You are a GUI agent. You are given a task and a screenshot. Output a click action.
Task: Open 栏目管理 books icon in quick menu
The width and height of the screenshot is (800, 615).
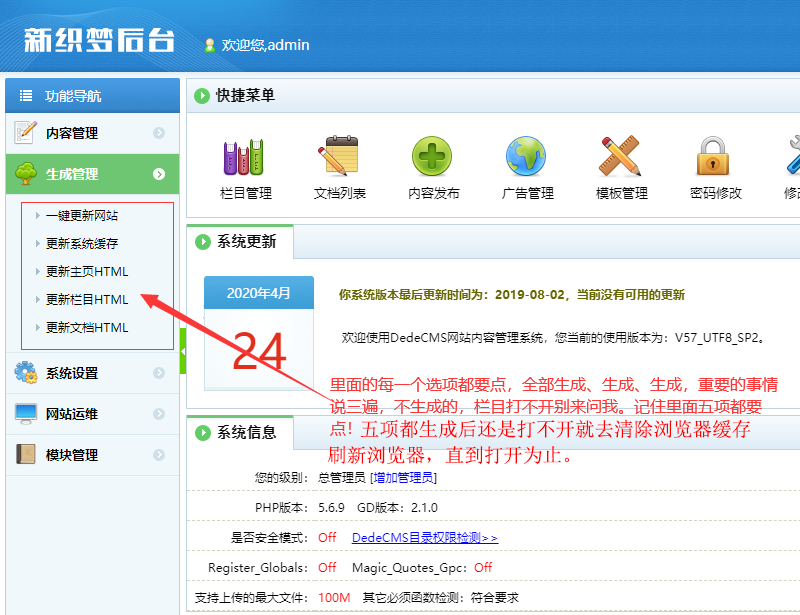245,158
